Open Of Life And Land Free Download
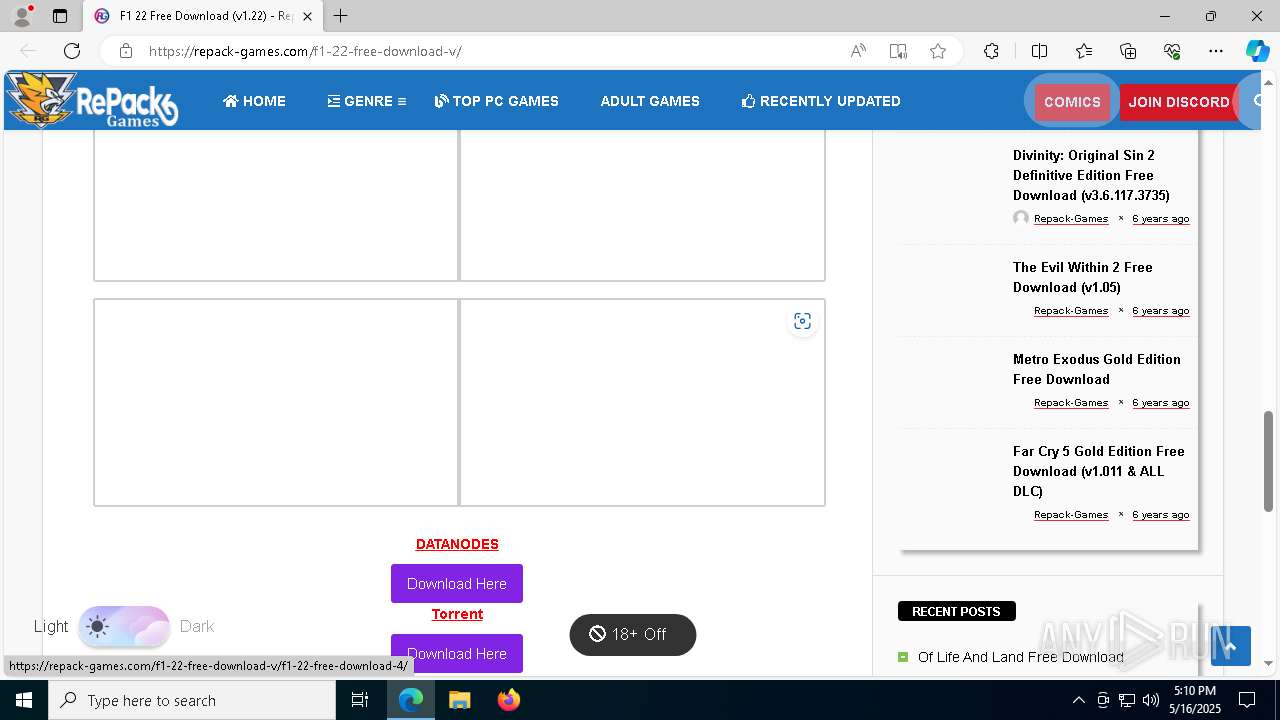This screenshot has height=720, width=1280. tap(1021, 657)
